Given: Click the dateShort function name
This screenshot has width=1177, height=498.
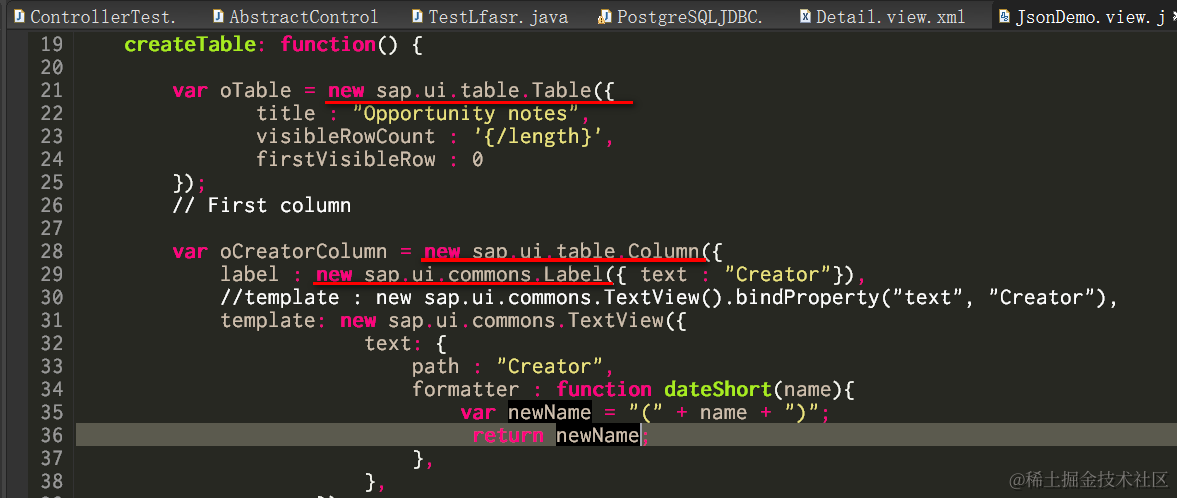Looking at the screenshot, I should tap(718, 389).
